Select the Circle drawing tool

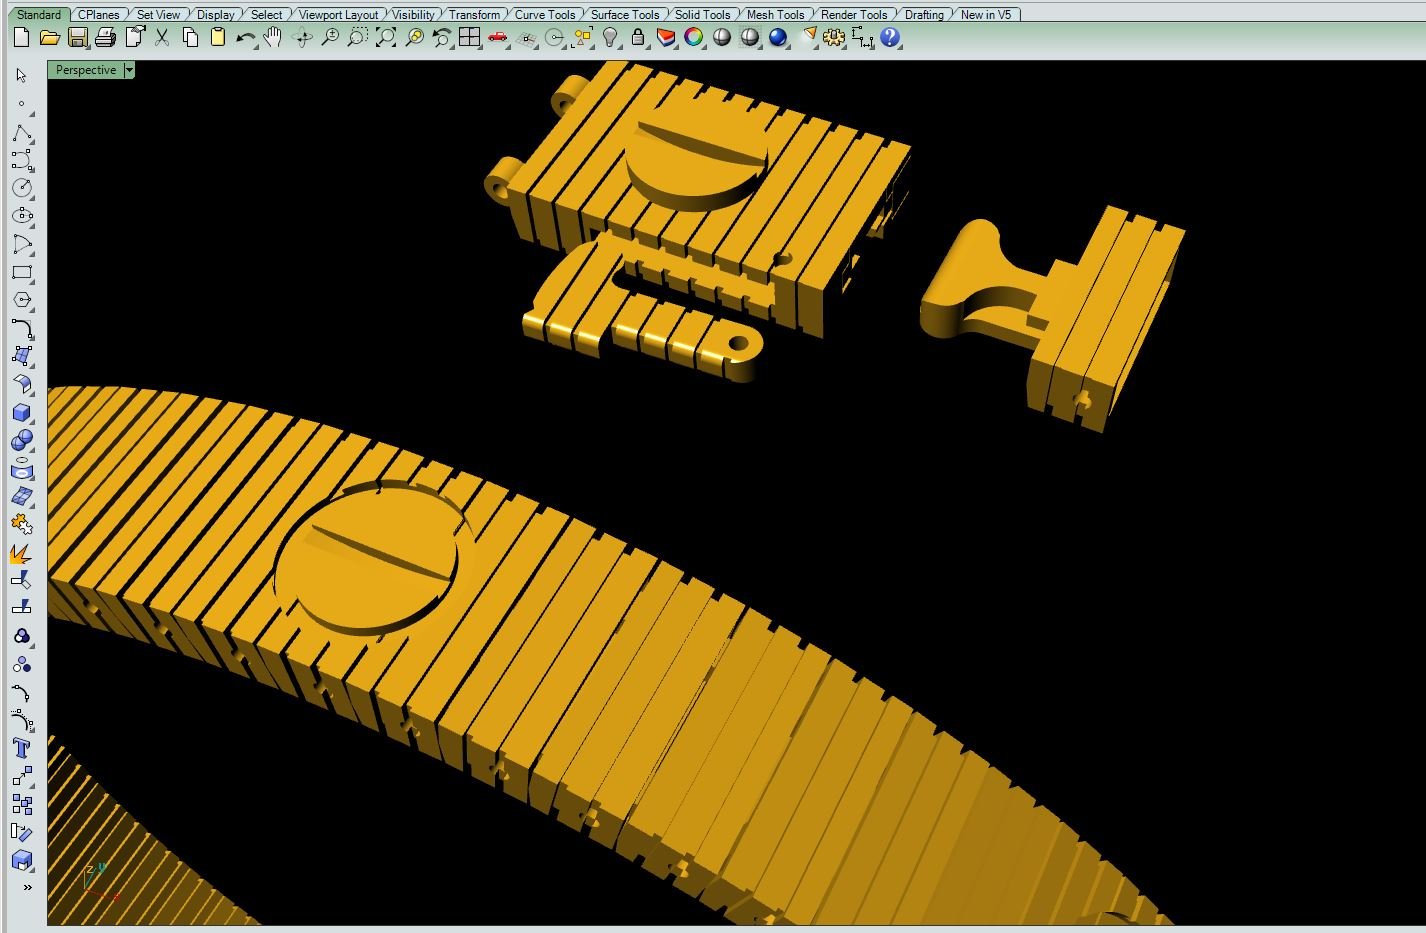coord(21,188)
